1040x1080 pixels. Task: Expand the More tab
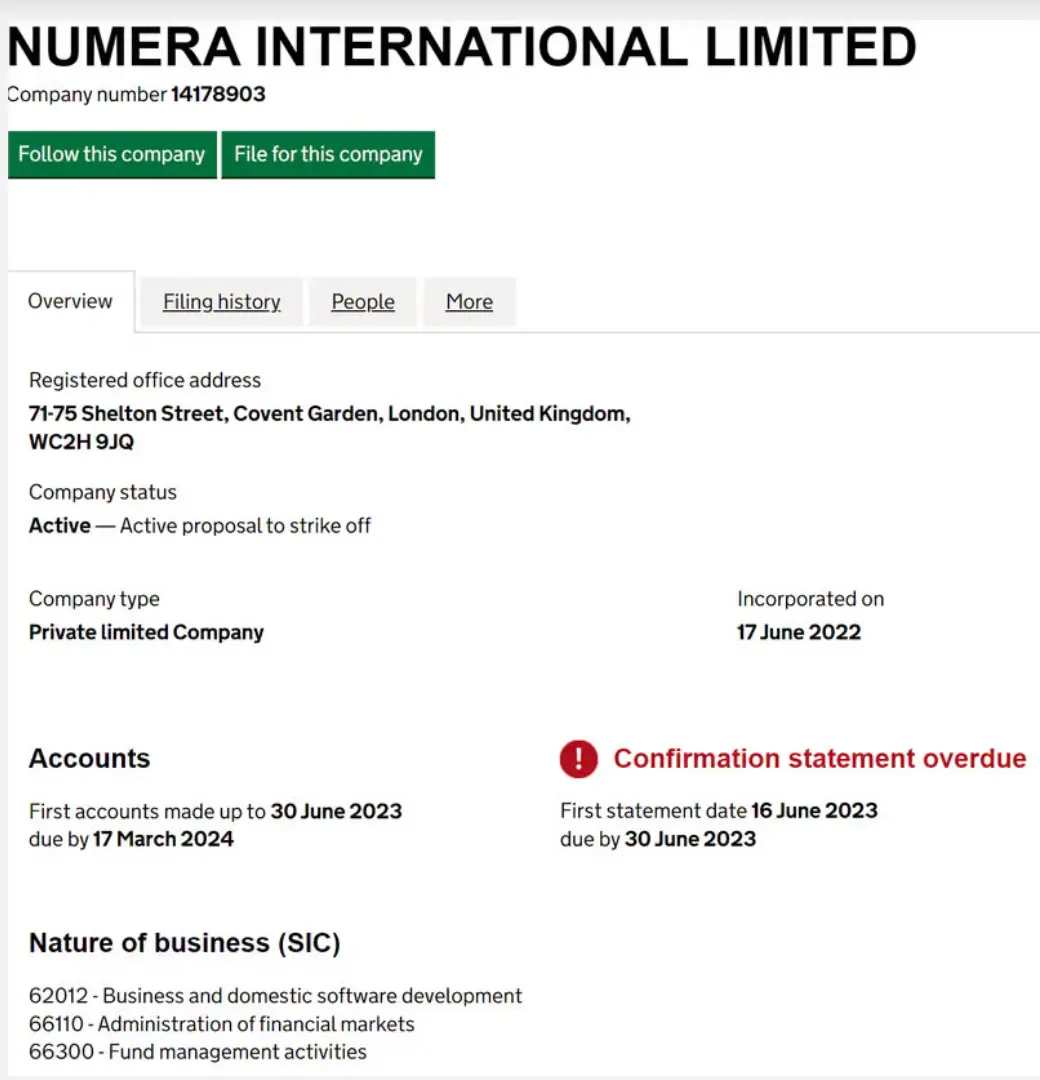469,301
